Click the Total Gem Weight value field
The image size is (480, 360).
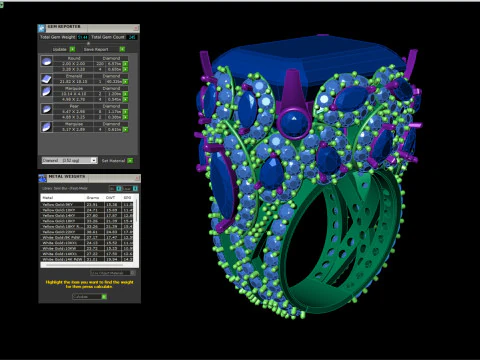coord(83,37)
